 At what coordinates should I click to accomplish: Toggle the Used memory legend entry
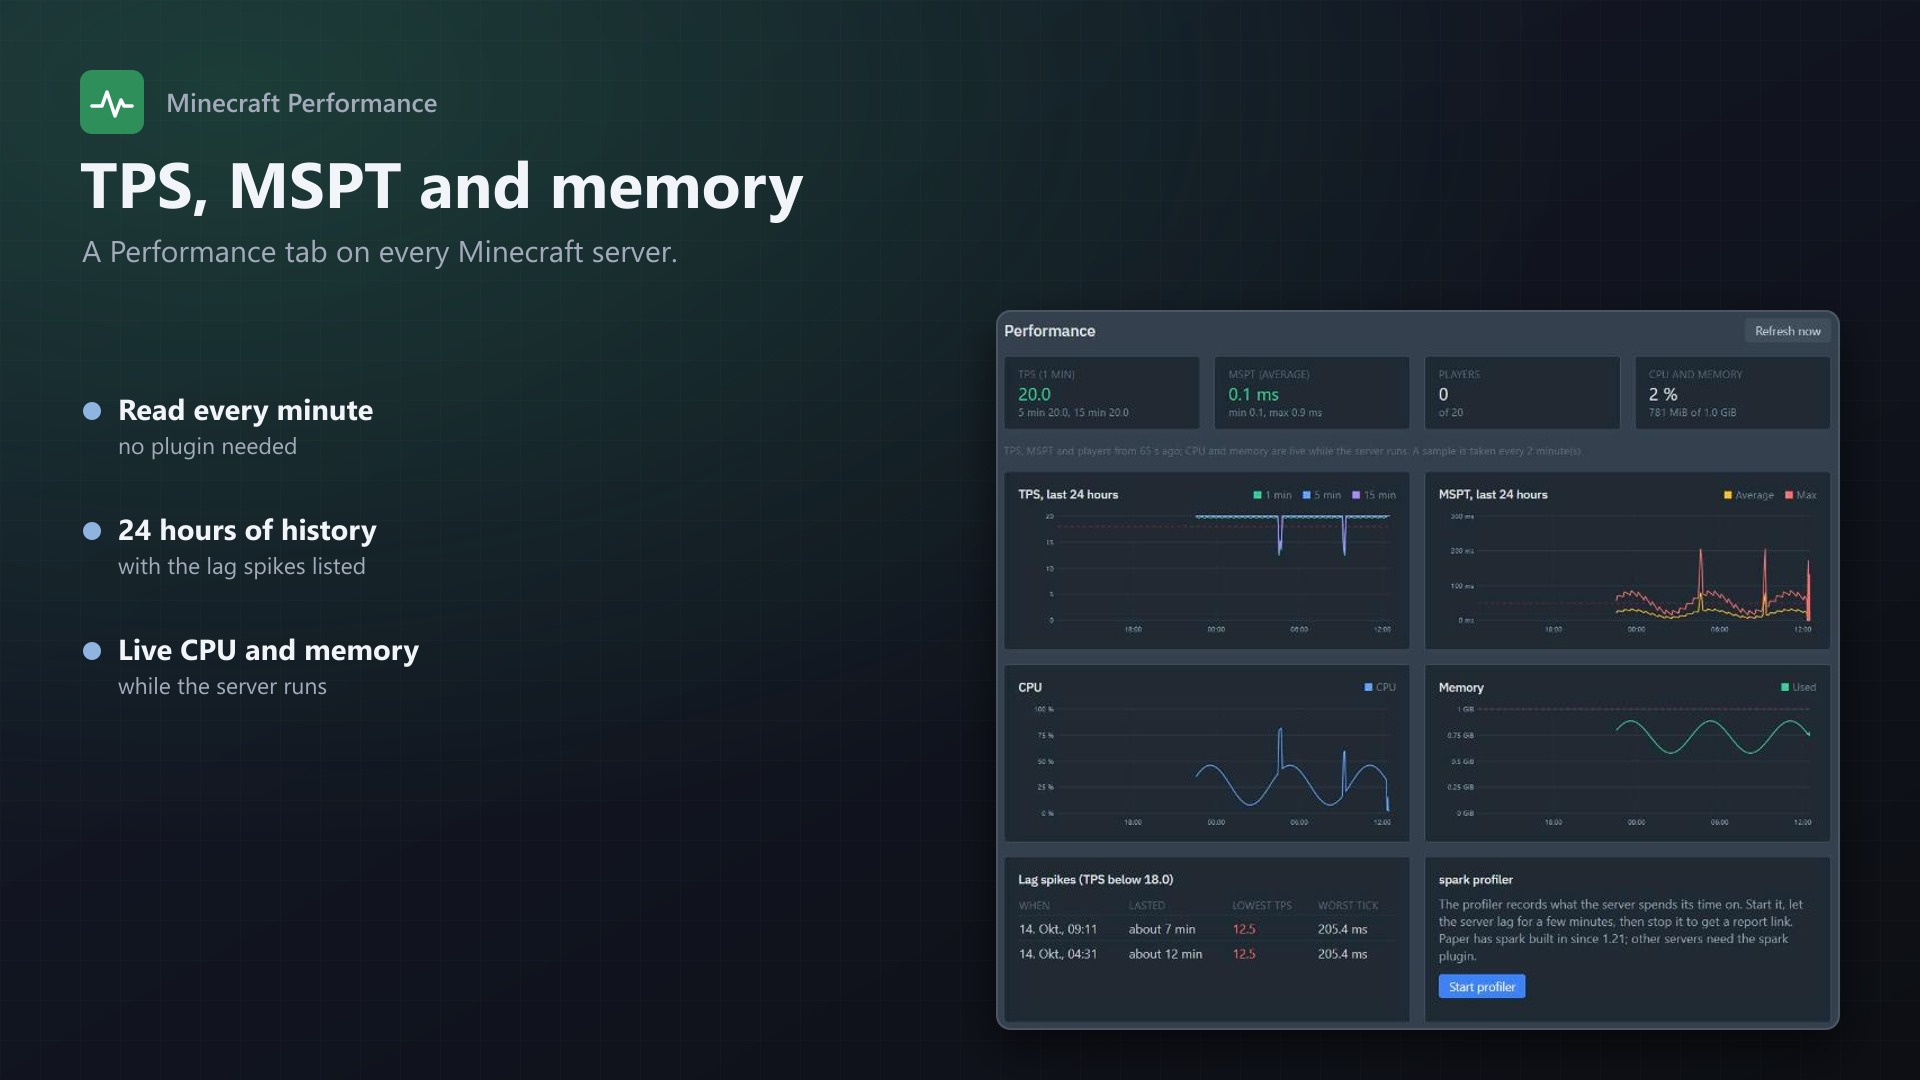coord(1798,687)
